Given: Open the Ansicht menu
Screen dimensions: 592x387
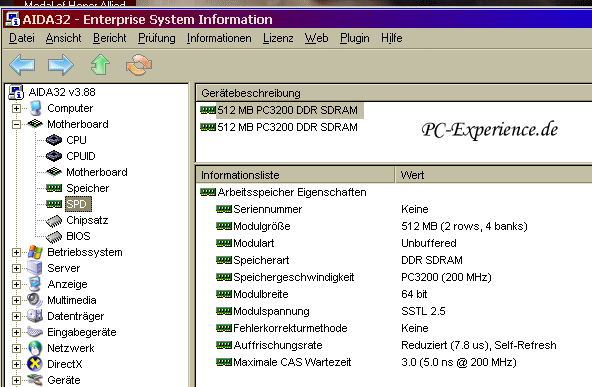Looking at the screenshot, I should click(63, 38).
